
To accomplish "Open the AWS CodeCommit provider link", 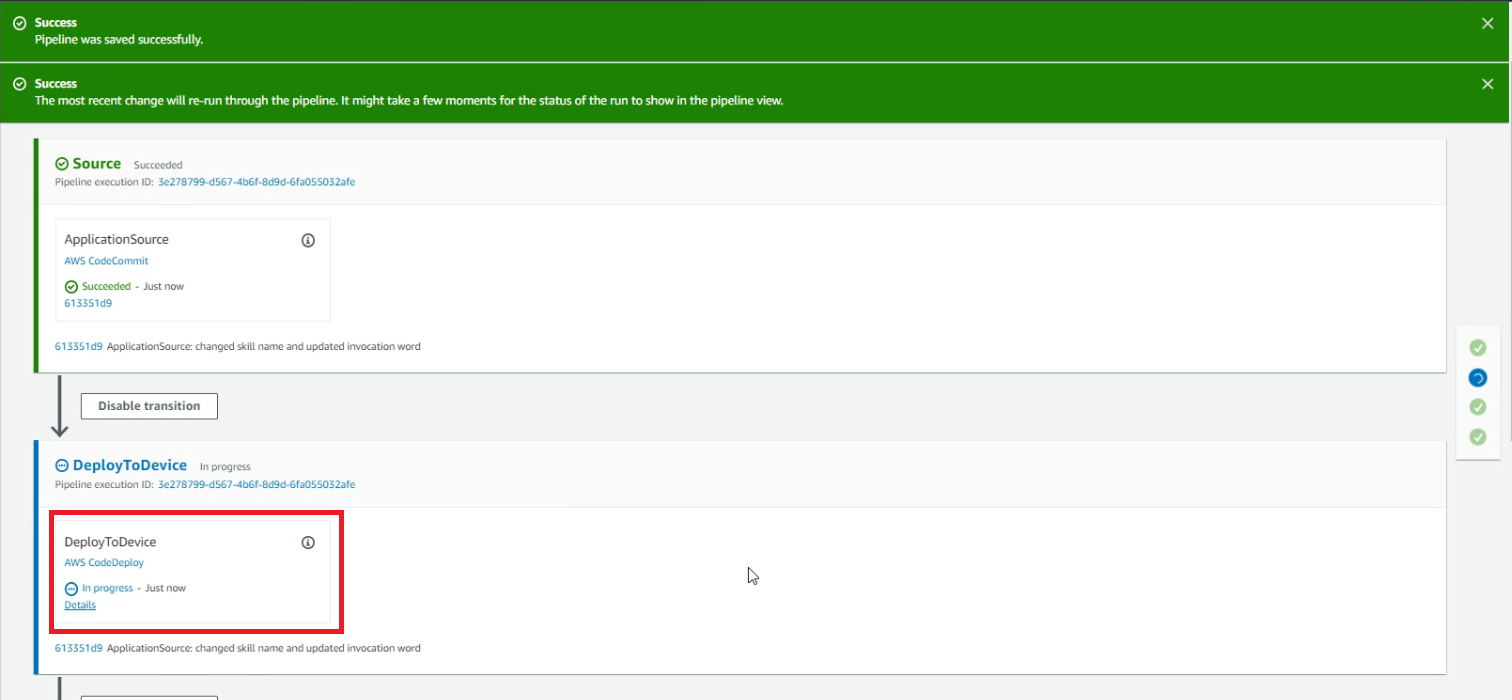I will [x=106, y=261].
